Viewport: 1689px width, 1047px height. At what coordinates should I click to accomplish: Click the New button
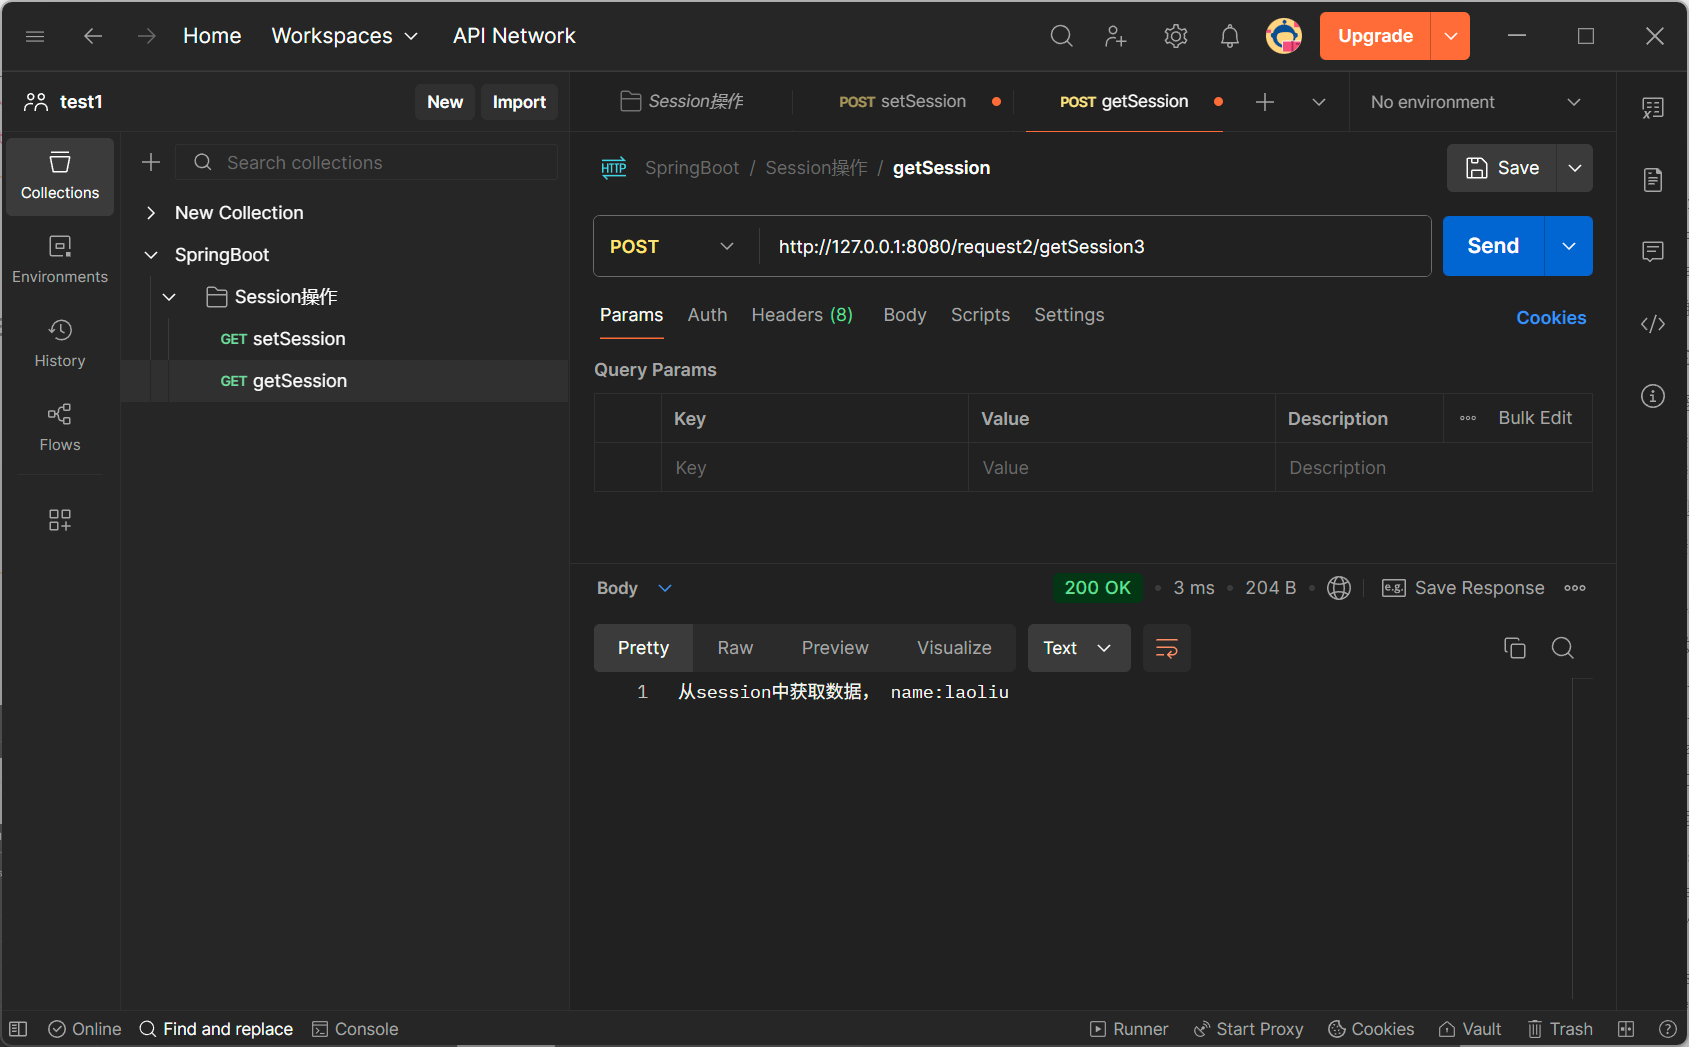(x=445, y=102)
